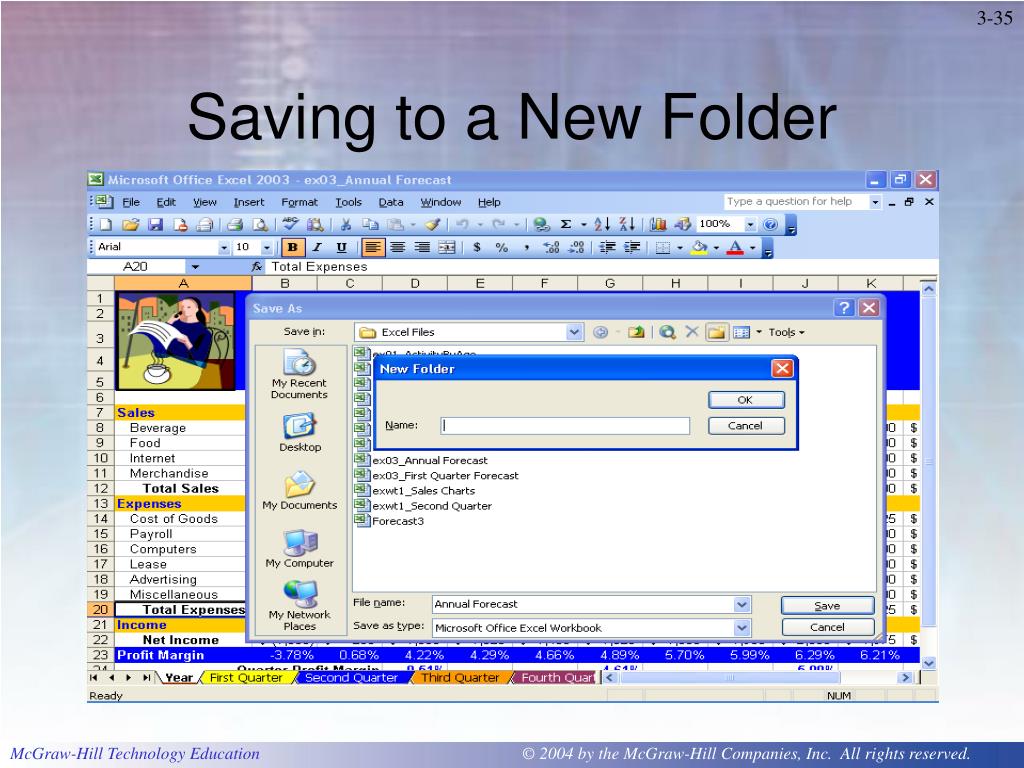Toggle Center alignment button
This screenshot has height=768, width=1024.
[x=397, y=248]
